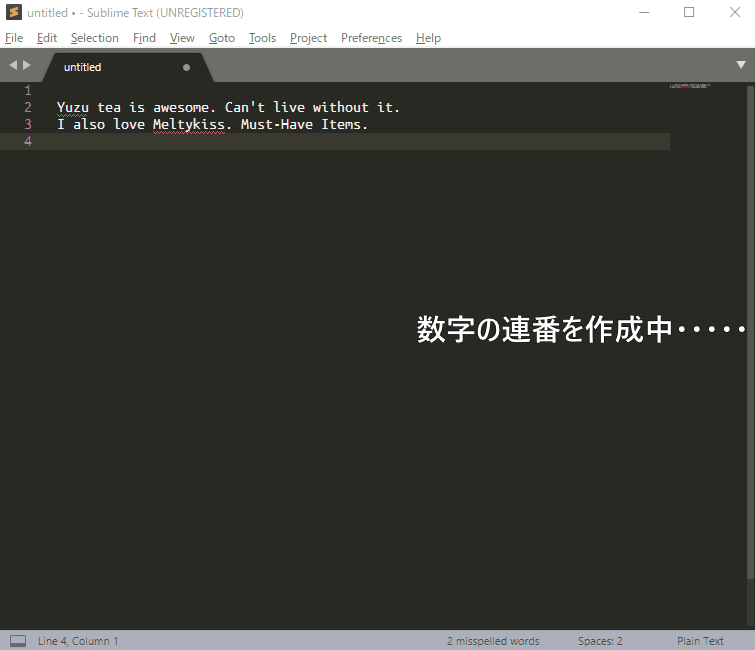Image resolution: width=755 pixels, height=650 pixels.
Task: Close the Sublime Text window
Action: coord(735,13)
